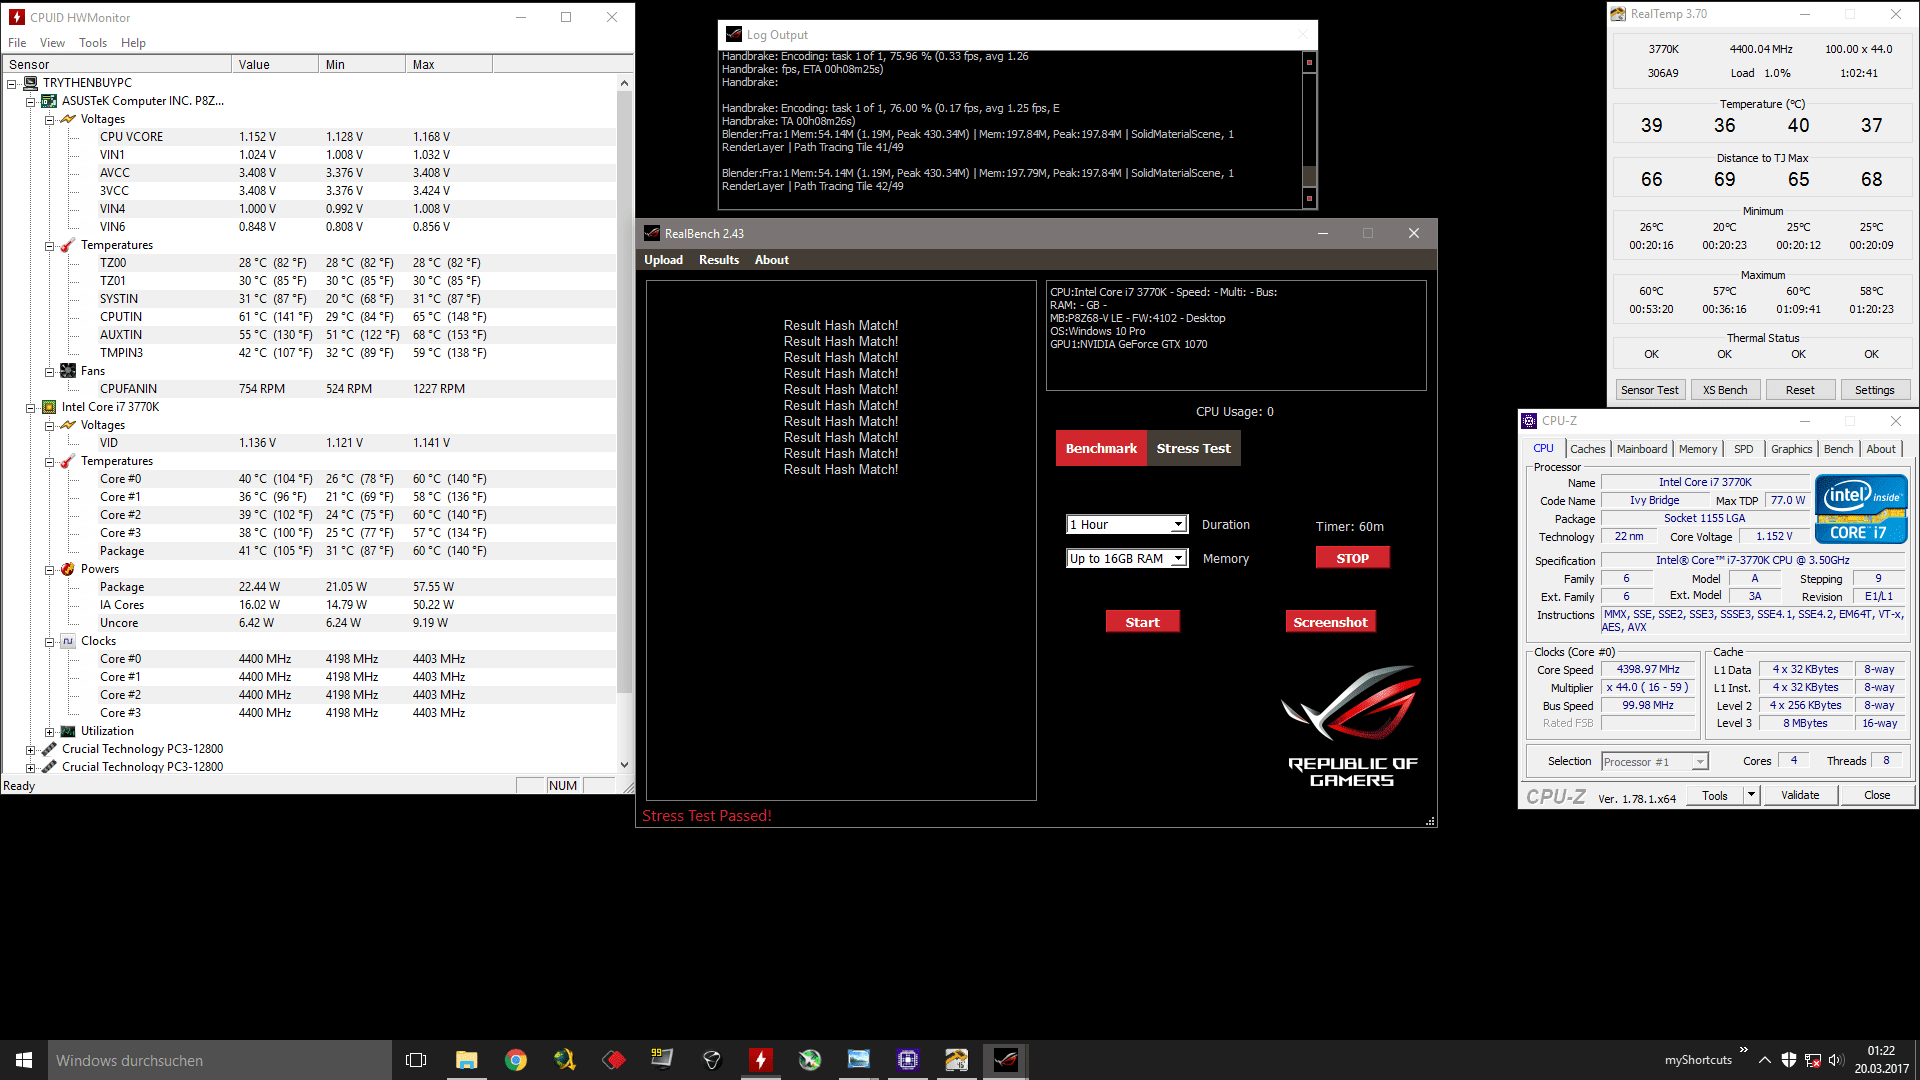Open the HWMonitor Help menu

(x=133, y=43)
